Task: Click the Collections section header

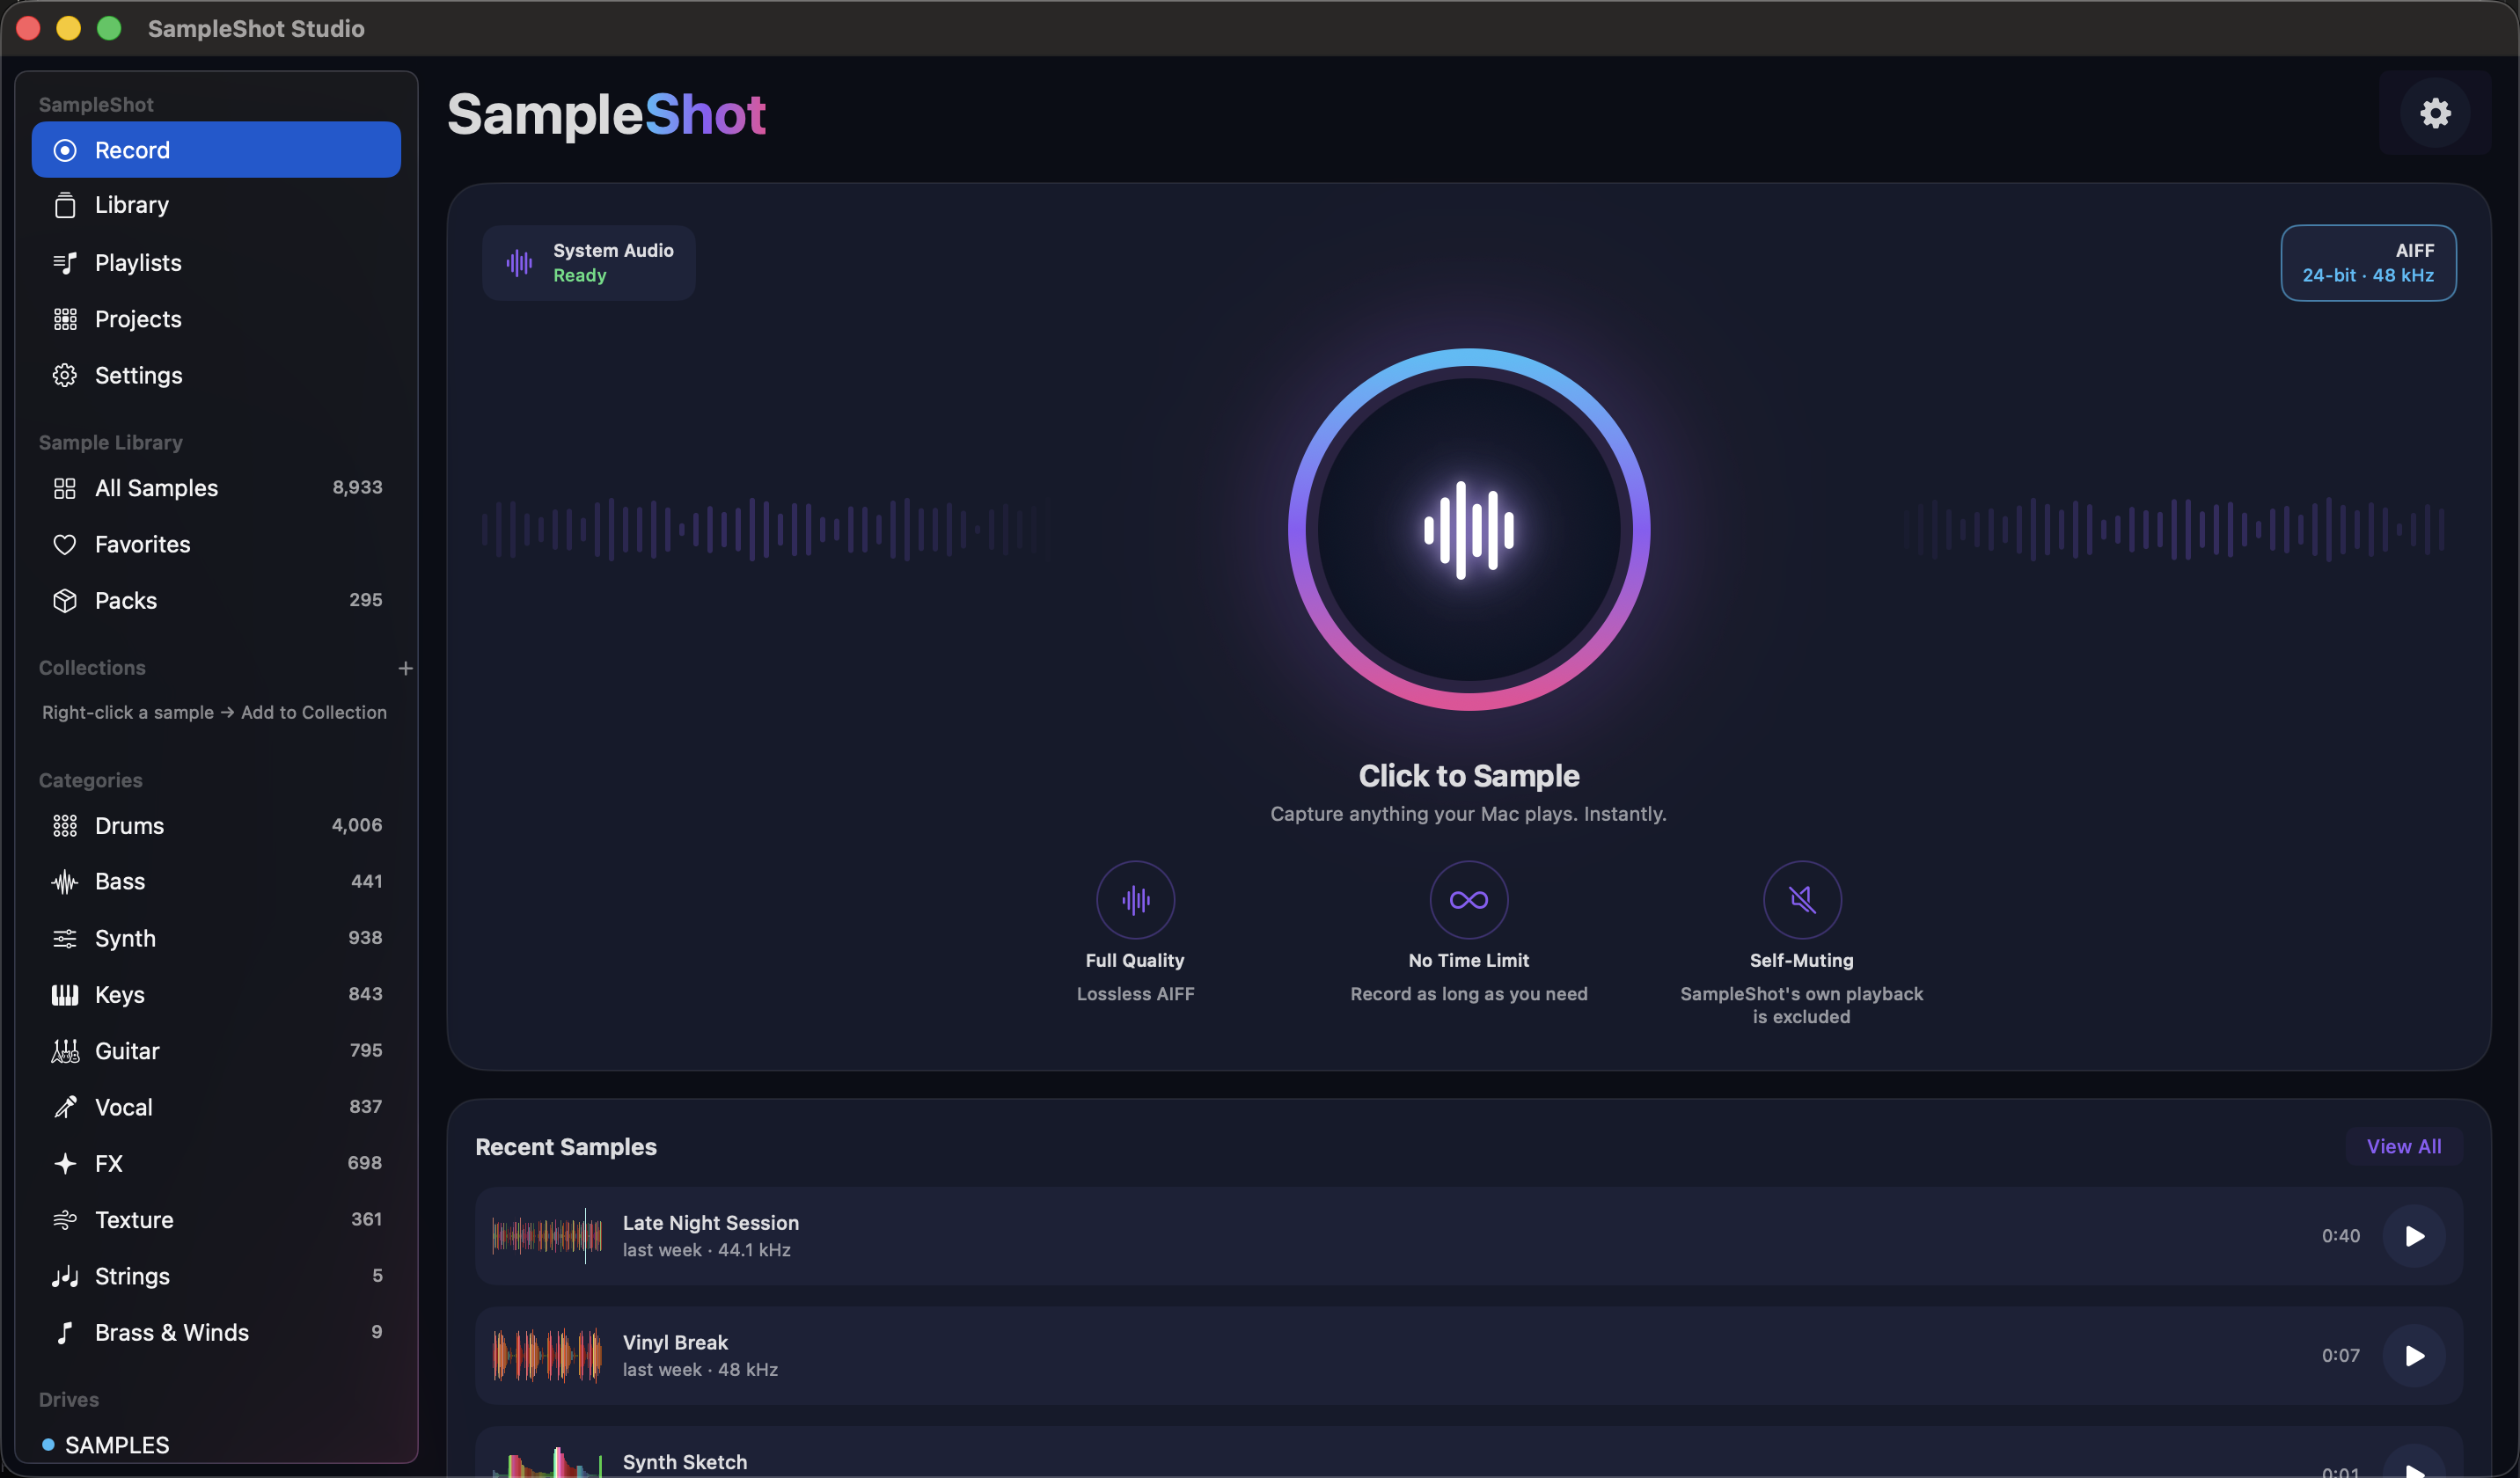Action: click(x=92, y=668)
